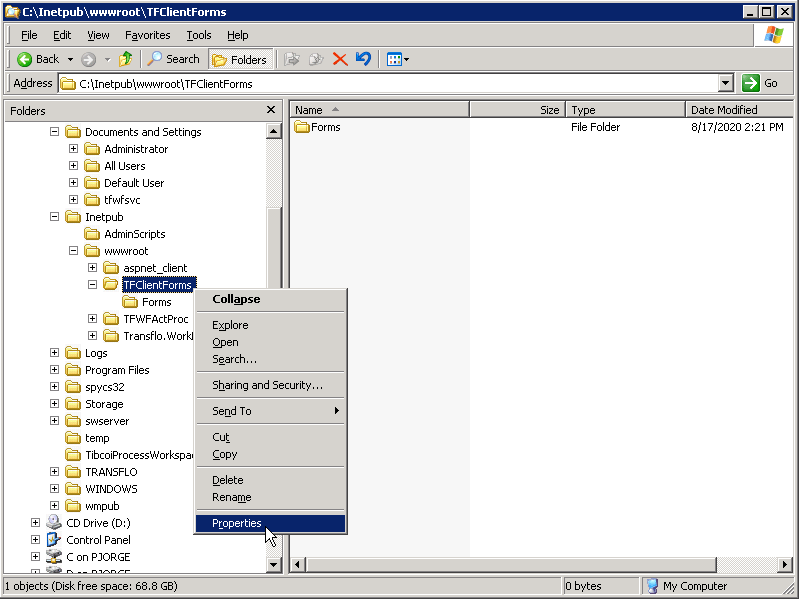Expand the tfwfsvc folder node
Image resolution: width=799 pixels, height=599 pixels.
(73, 200)
